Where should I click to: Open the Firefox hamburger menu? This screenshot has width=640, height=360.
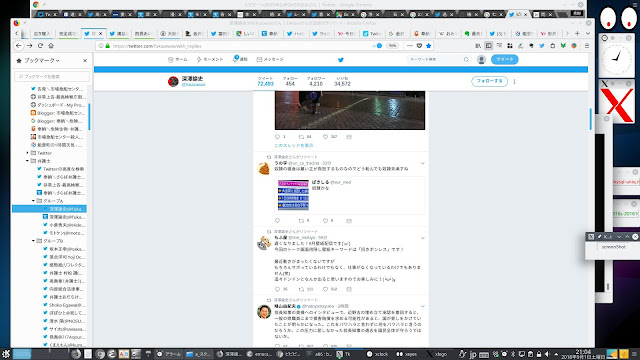[x=587, y=46]
